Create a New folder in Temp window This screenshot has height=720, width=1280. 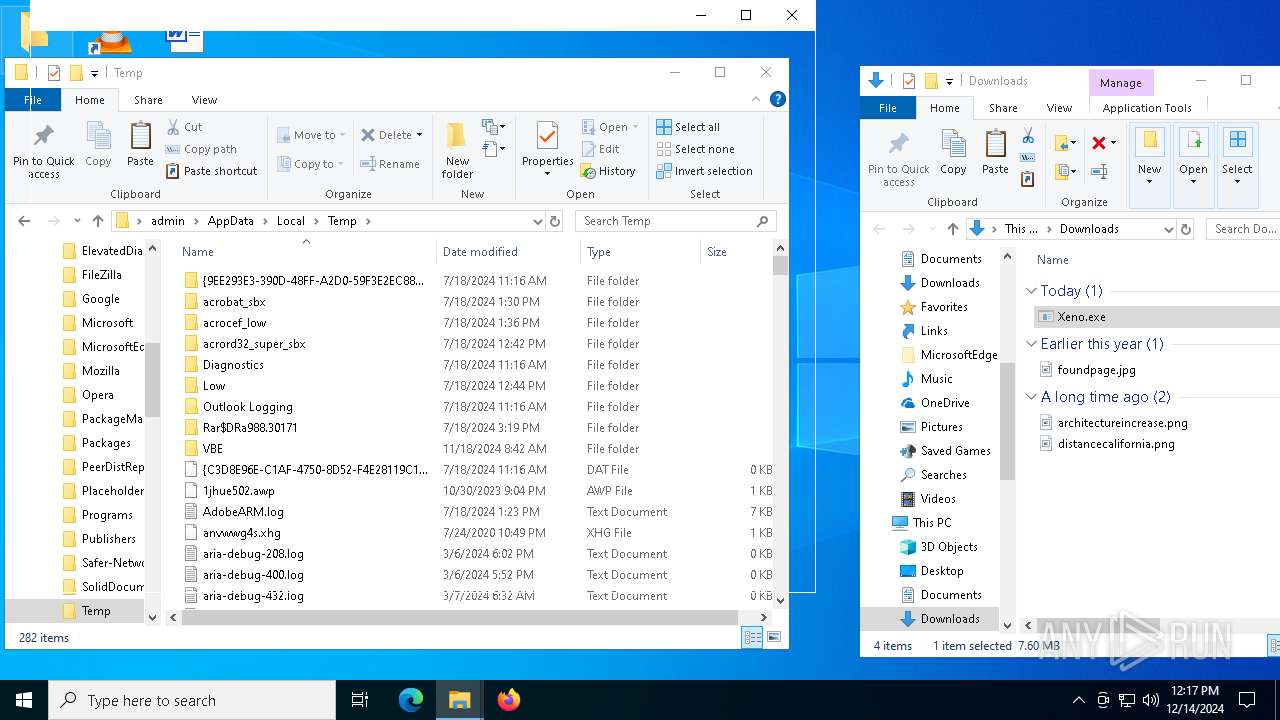click(x=457, y=150)
